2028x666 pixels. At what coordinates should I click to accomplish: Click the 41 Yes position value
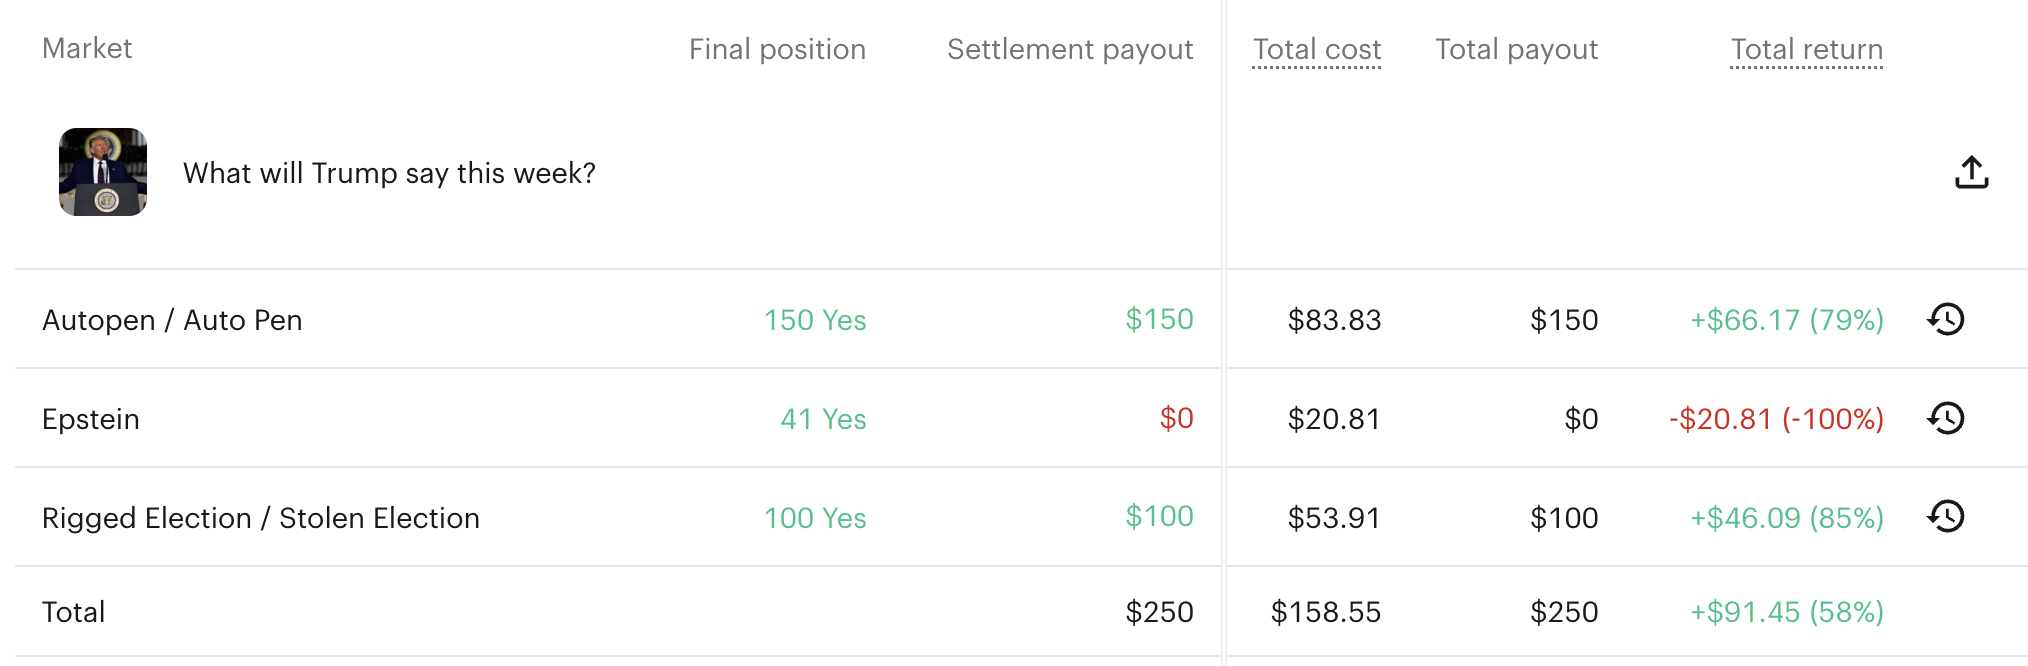coord(822,419)
